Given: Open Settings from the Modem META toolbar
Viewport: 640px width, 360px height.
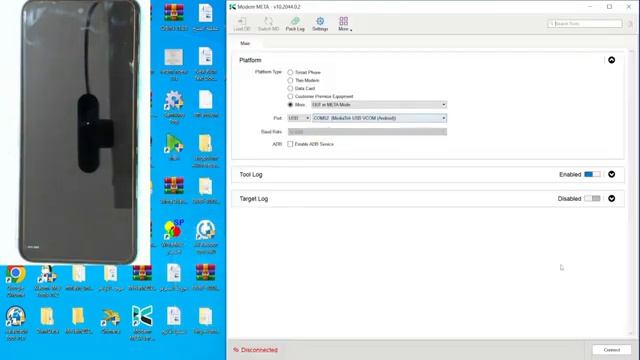Looking at the screenshot, I should [x=320, y=24].
